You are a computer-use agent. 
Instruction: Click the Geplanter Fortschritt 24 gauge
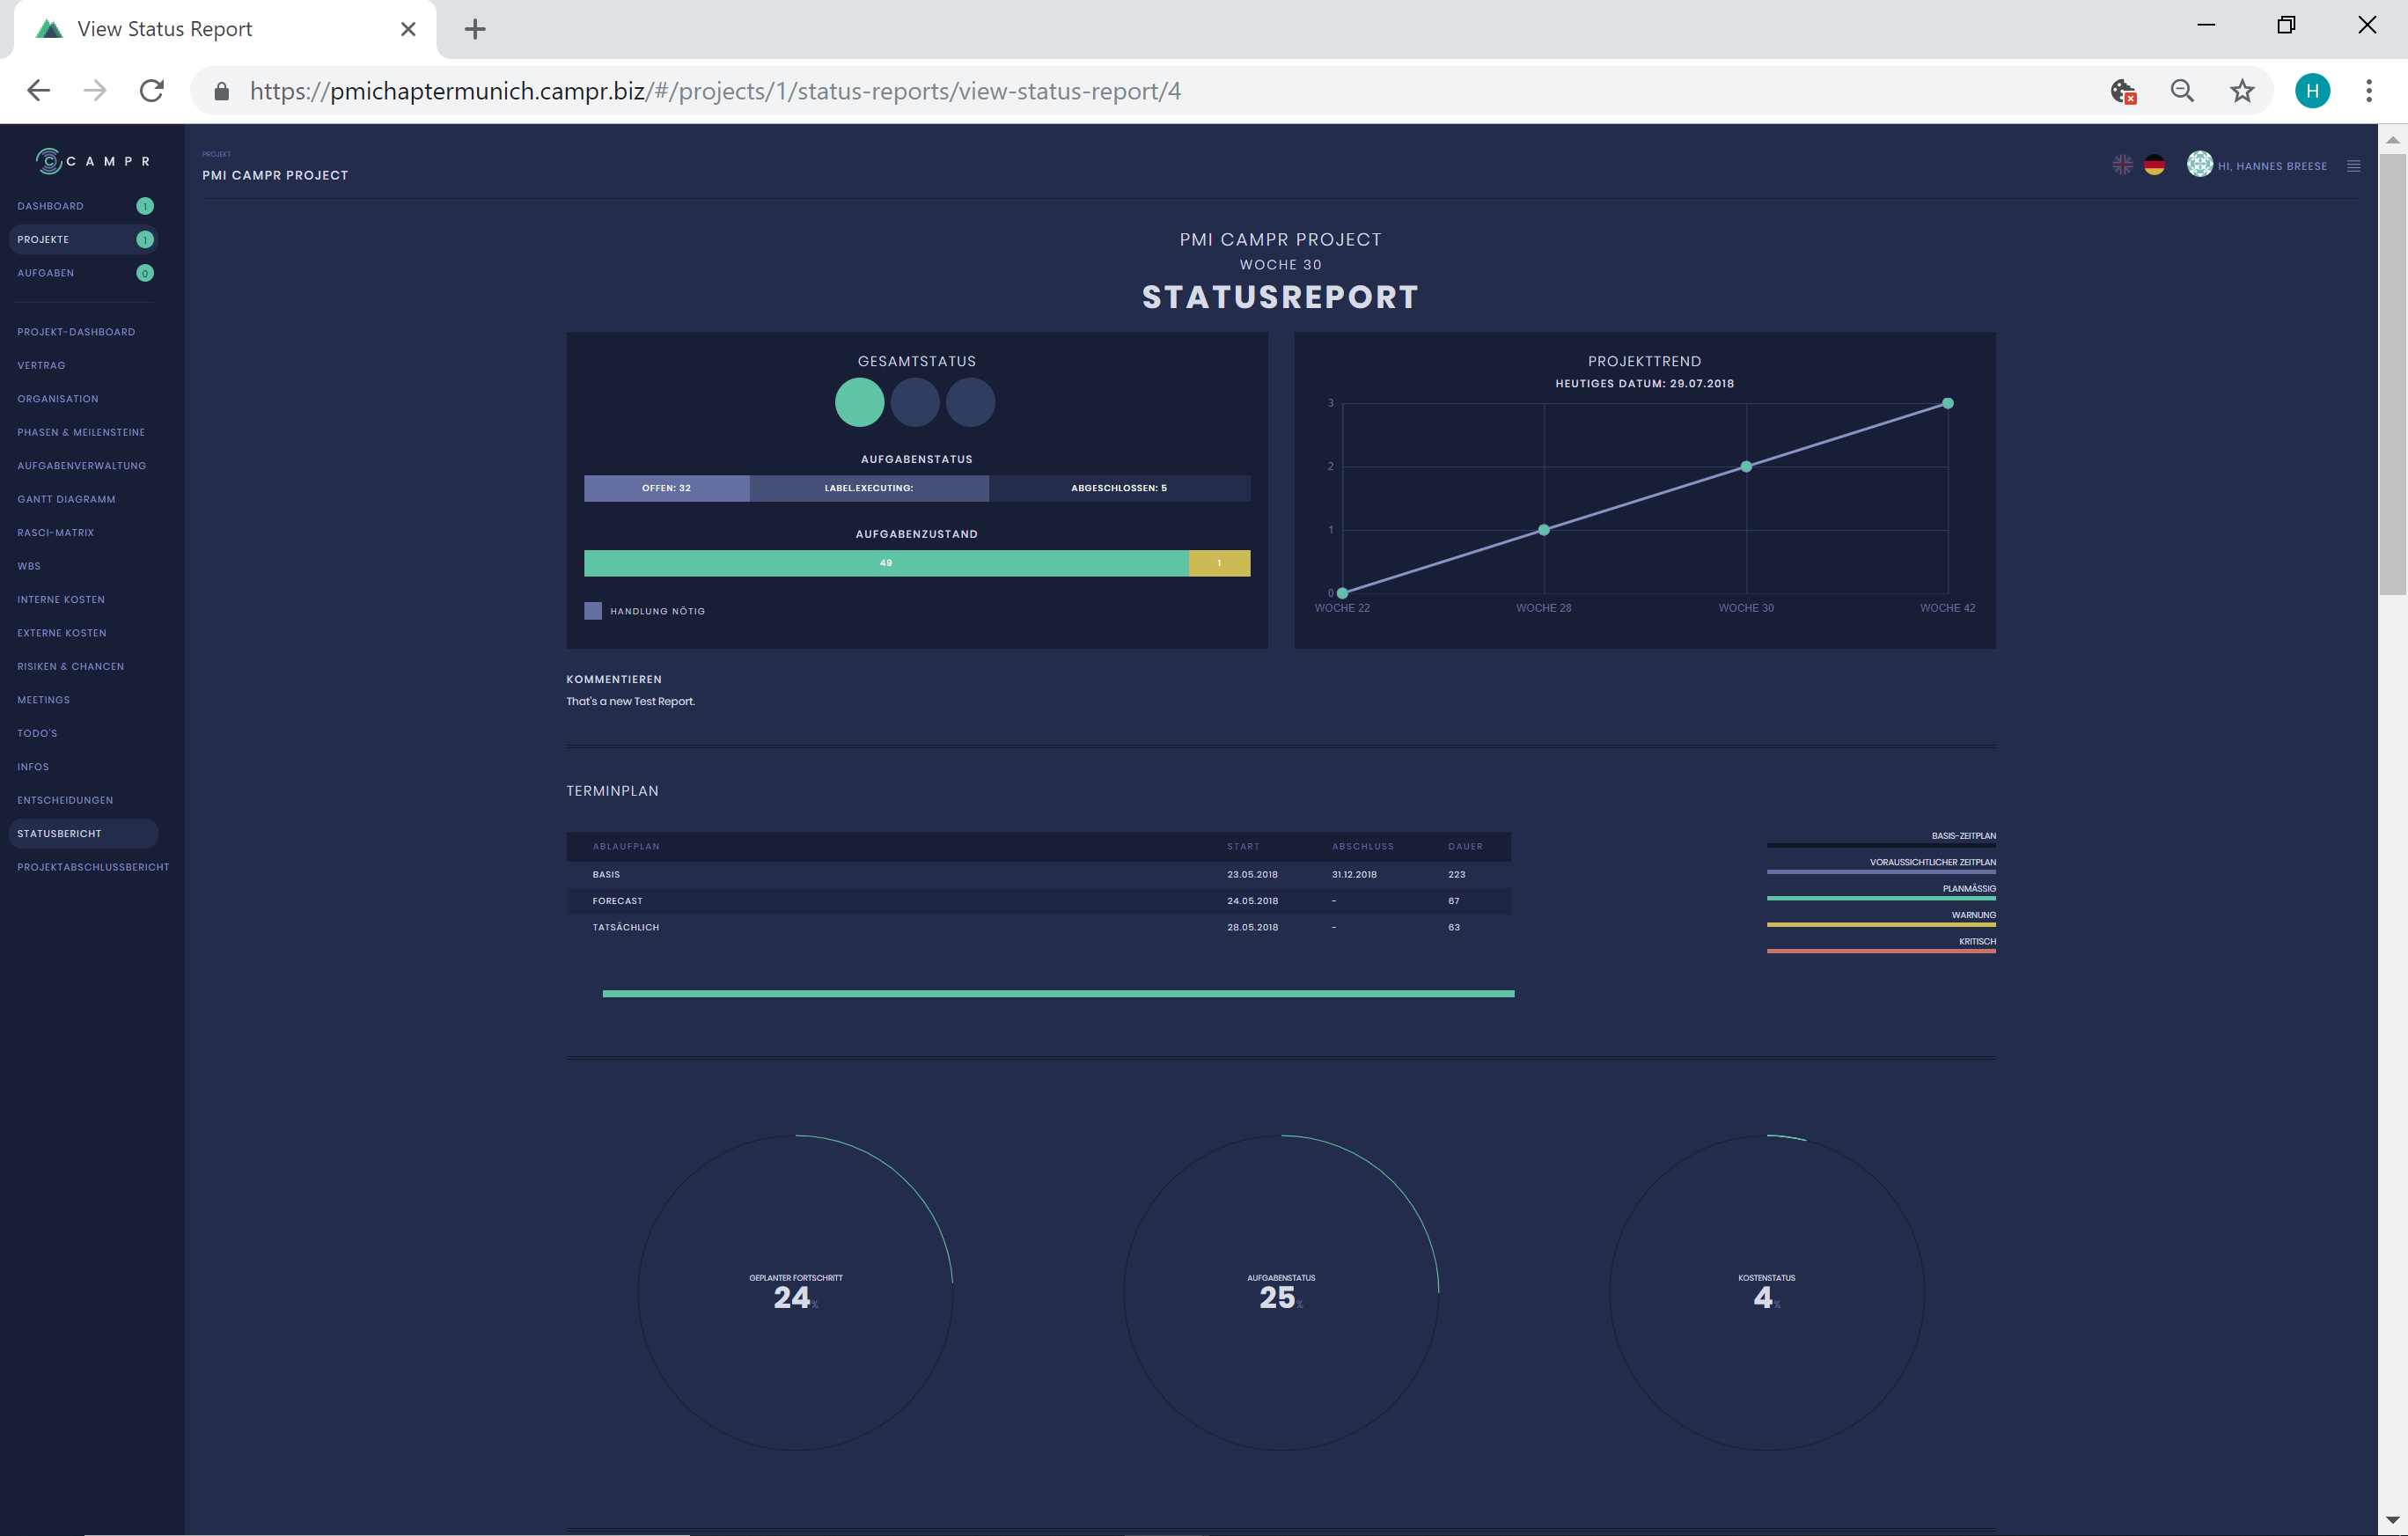(795, 1292)
